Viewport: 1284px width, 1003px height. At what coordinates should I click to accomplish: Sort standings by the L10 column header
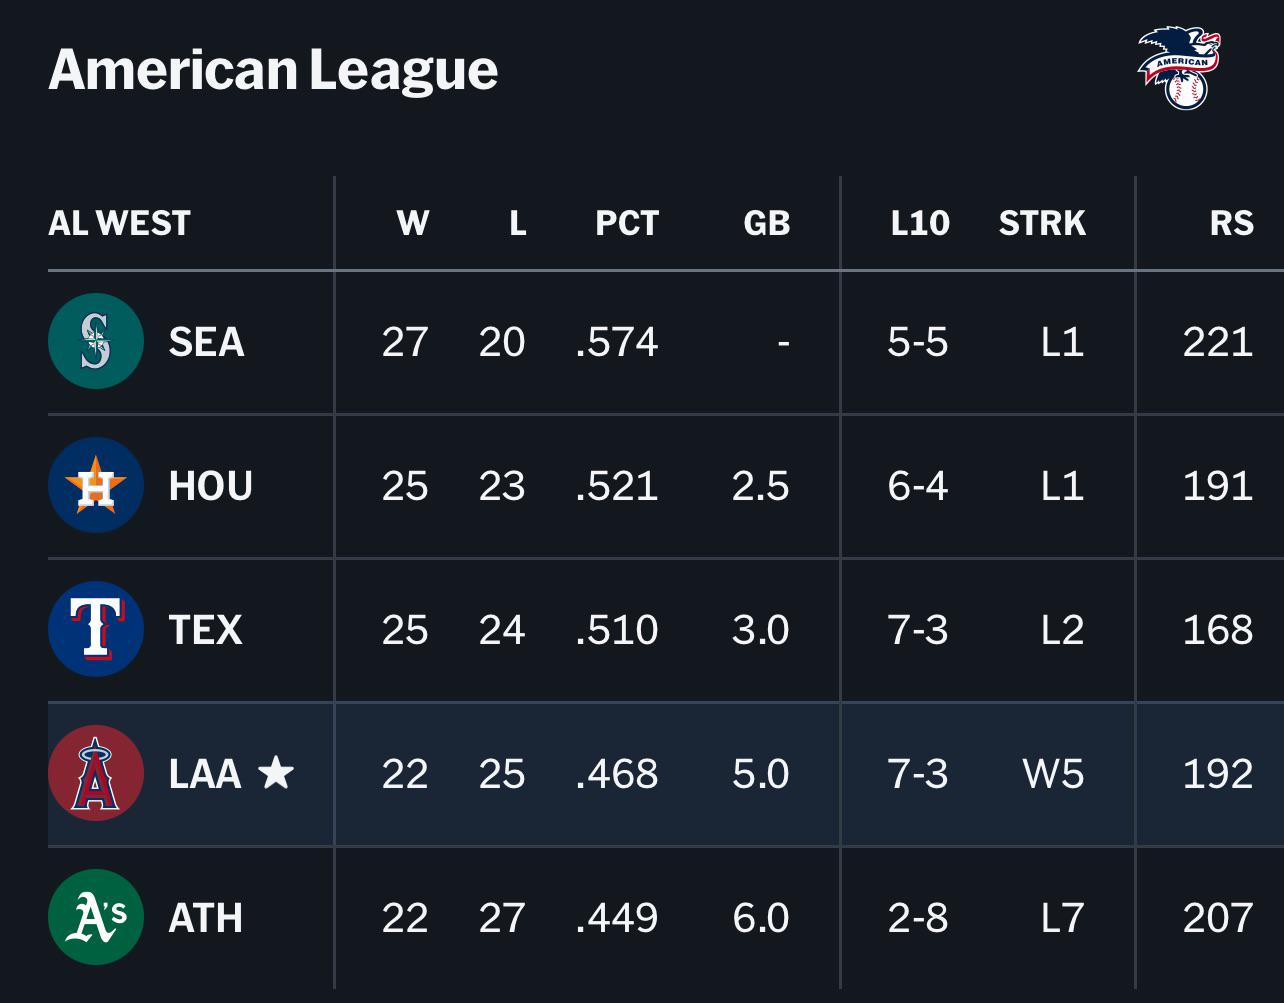(x=920, y=222)
